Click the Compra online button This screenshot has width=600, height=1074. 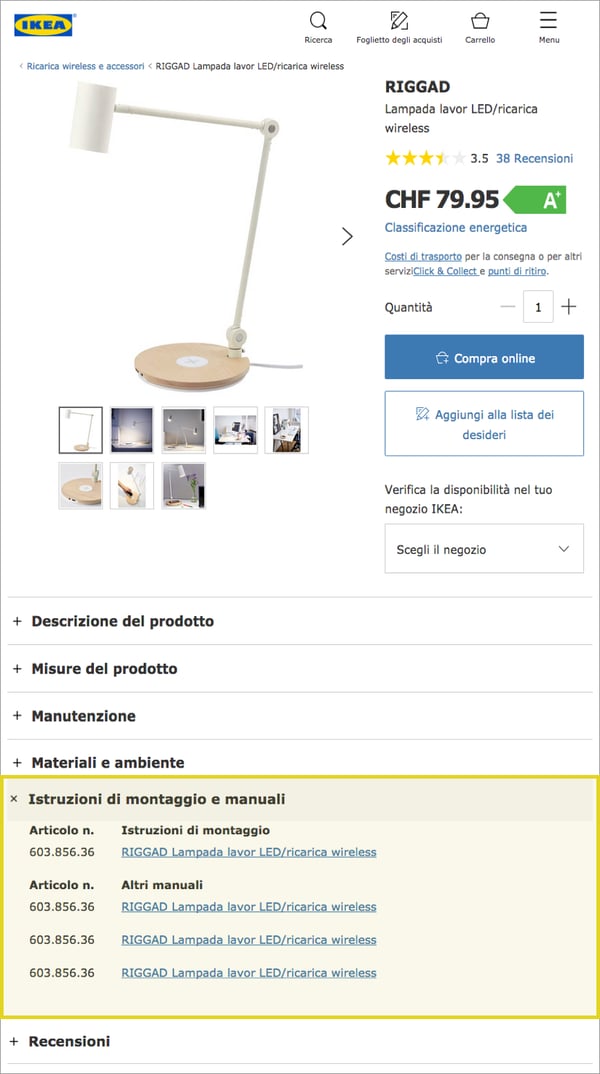click(x=484, y=357)
